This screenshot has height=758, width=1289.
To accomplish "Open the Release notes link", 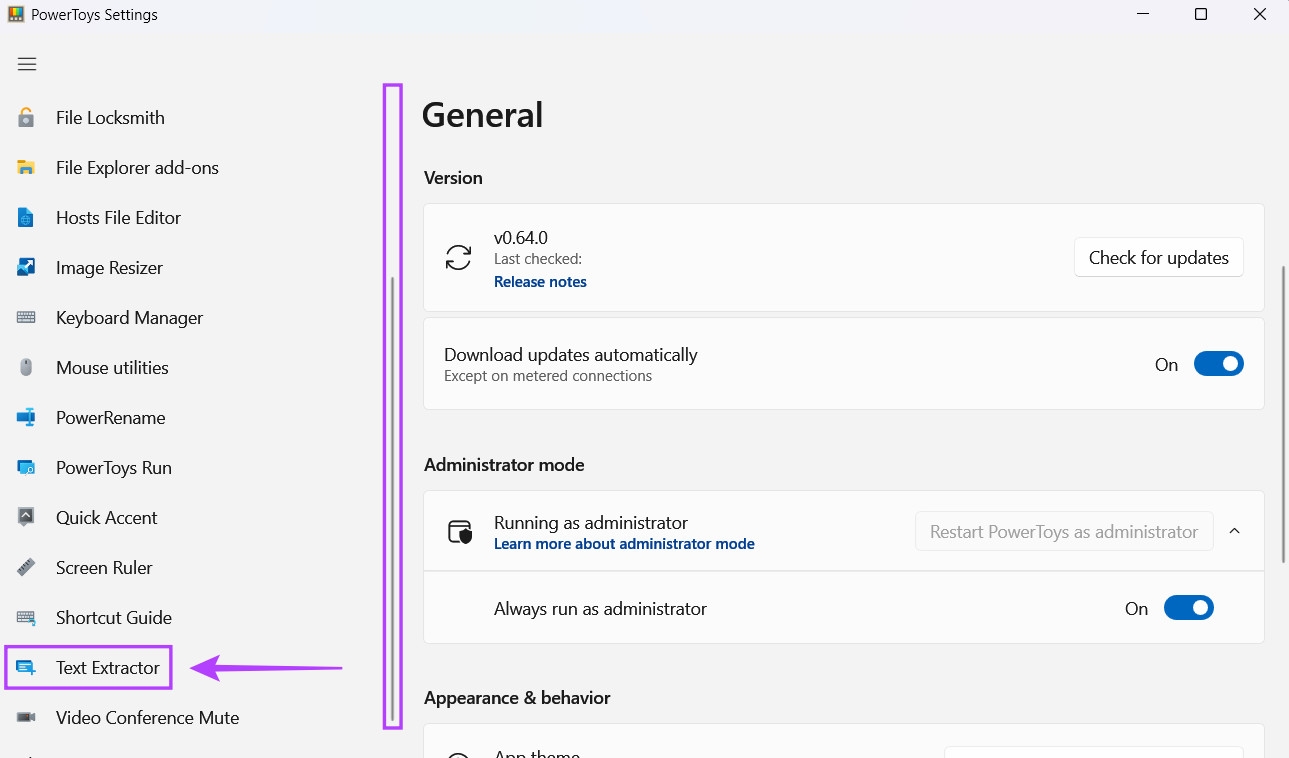I will coord(540,282).
